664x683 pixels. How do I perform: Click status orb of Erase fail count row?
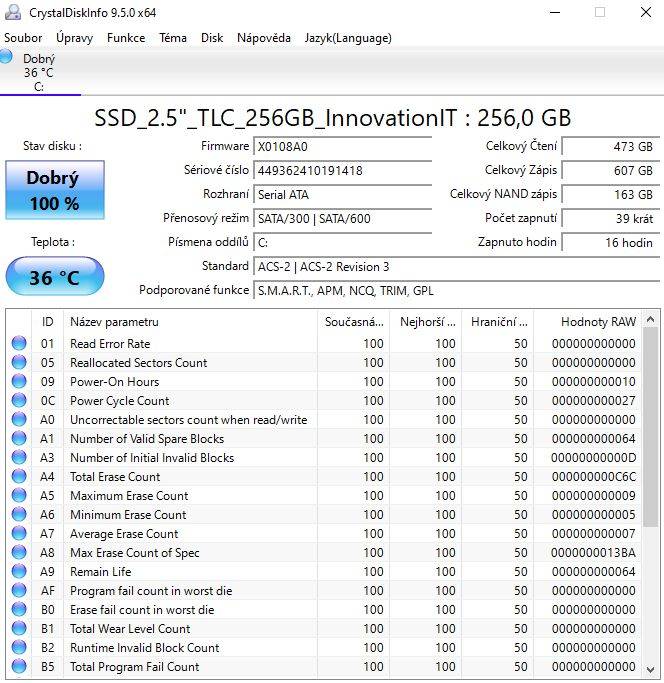tap(19, 609)
